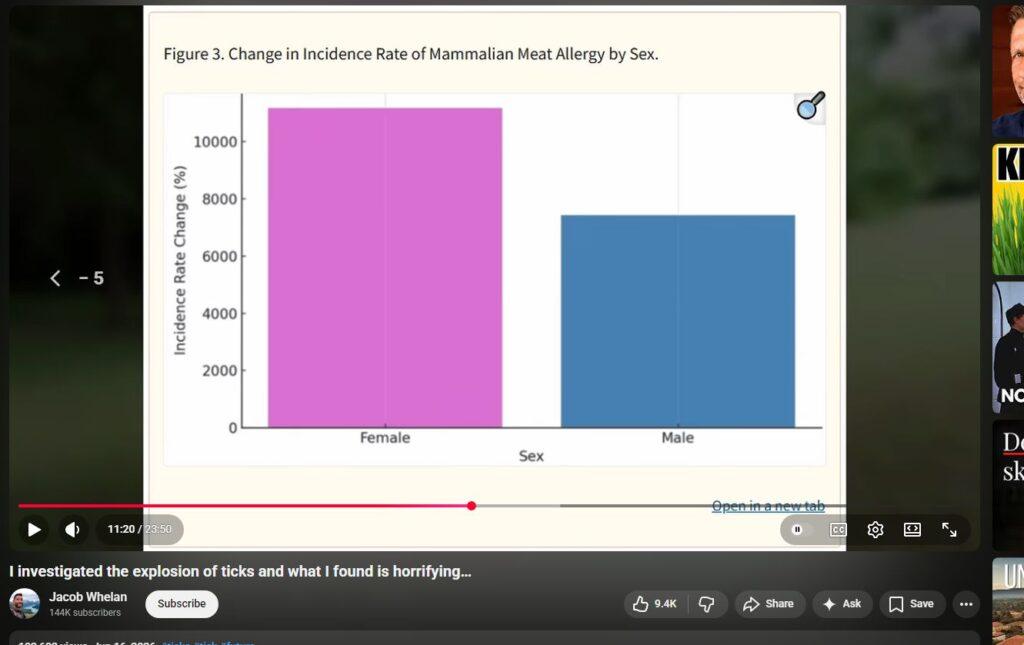Click the rewind chevron beside minus 5
The image size is (1024, 645).
56,278
